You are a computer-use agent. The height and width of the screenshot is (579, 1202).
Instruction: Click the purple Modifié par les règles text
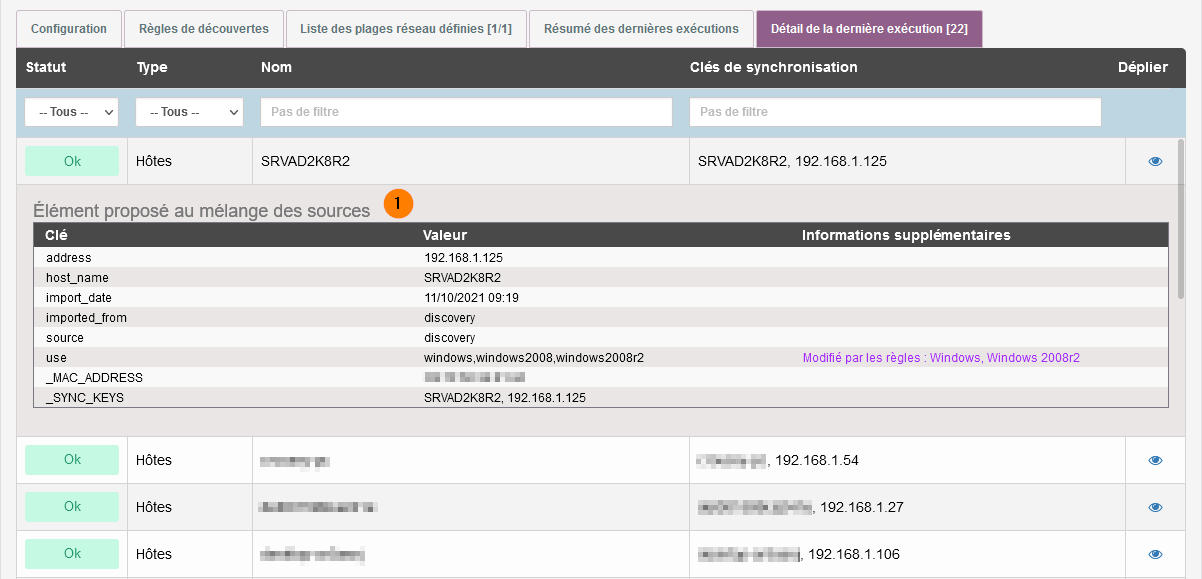(941, 358)
